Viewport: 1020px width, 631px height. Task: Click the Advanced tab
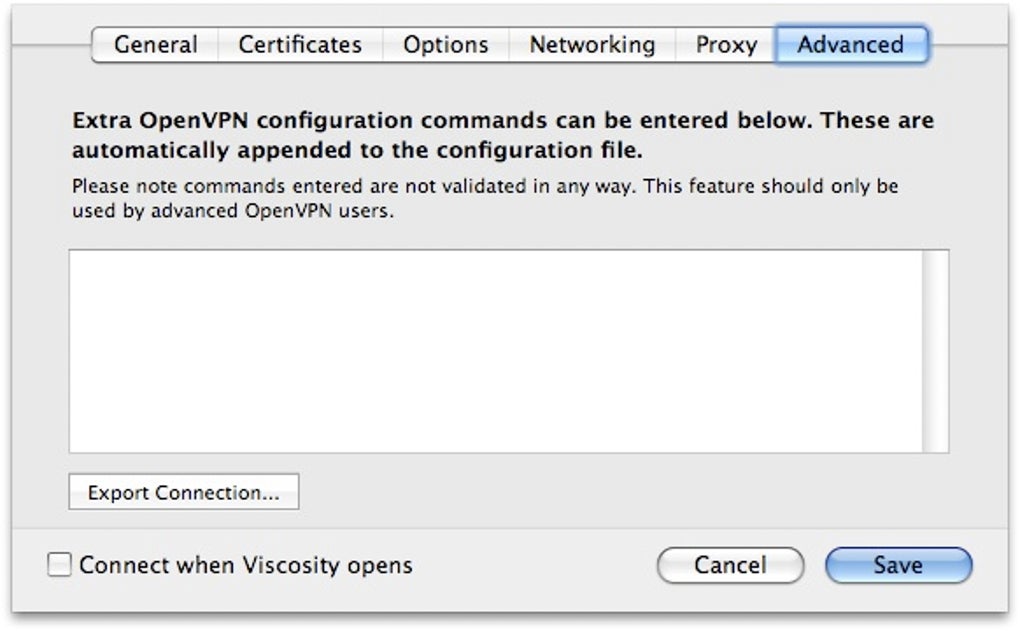tap(850, 45)
